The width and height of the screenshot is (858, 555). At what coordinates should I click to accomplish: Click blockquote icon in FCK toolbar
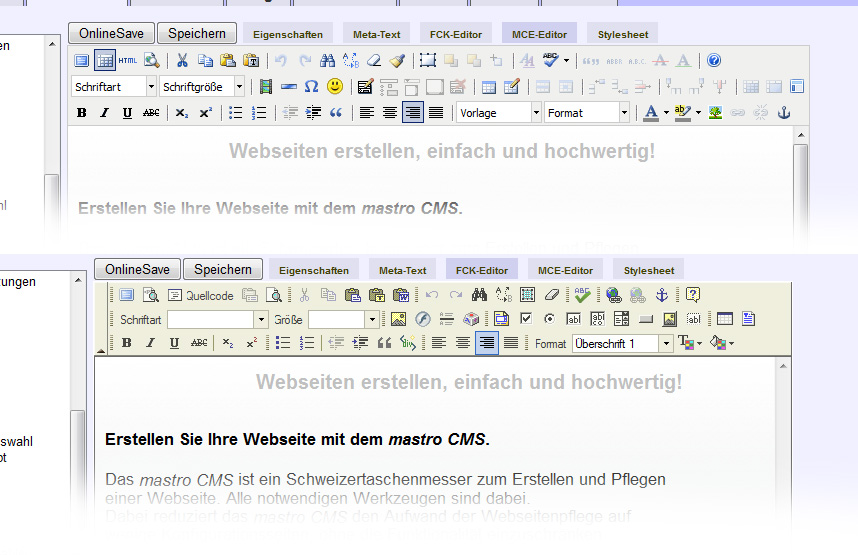(x=384, y=343)
